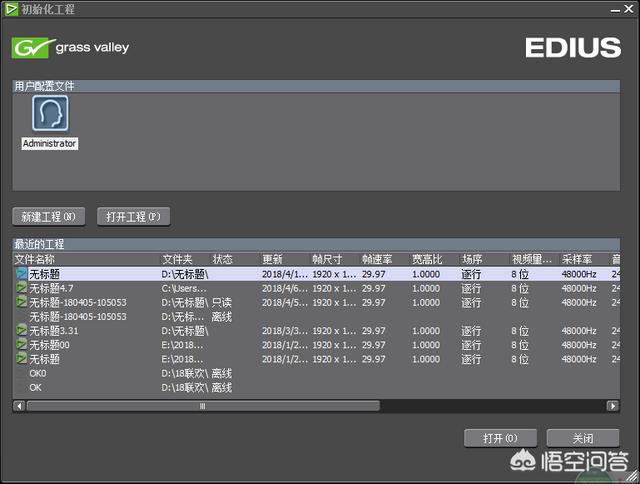
Task: Click the 只读 status cell
Action: click(x=222, y=302)
